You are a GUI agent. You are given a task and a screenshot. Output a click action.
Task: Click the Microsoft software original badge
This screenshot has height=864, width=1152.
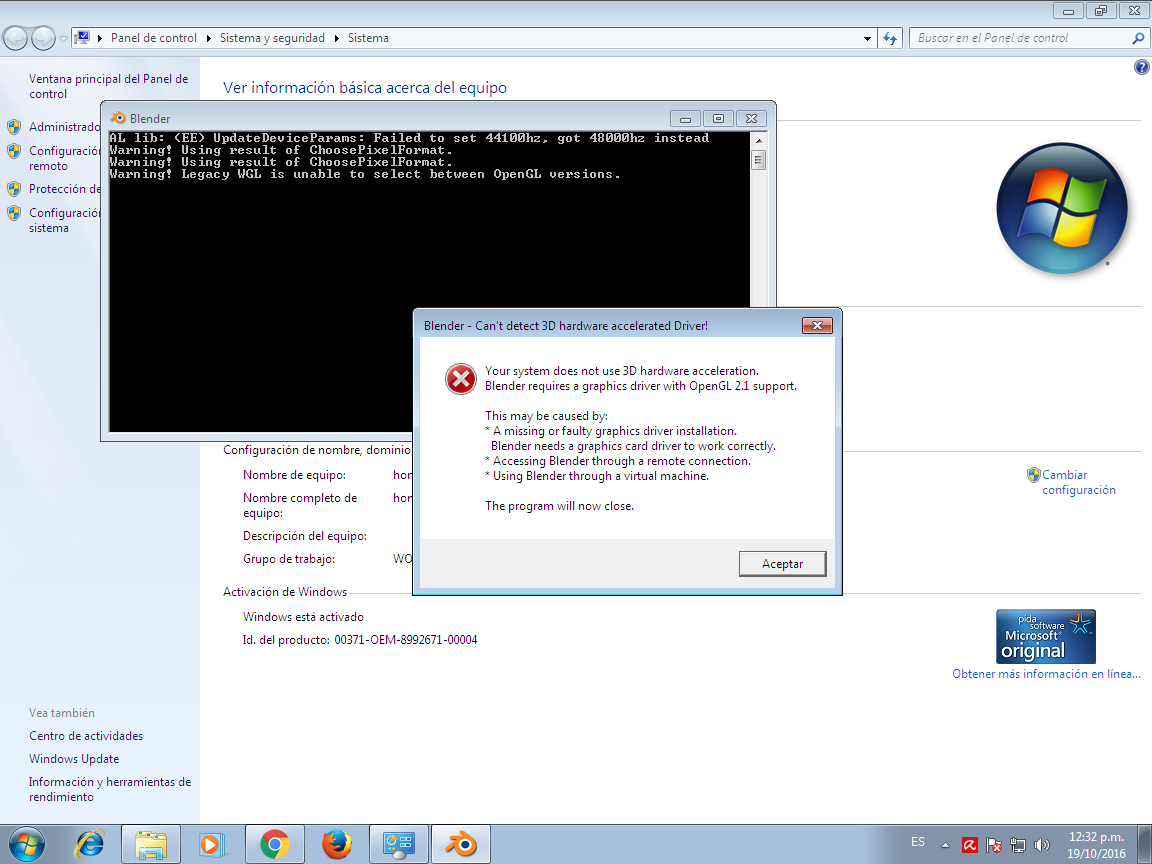coord(1045,636)
